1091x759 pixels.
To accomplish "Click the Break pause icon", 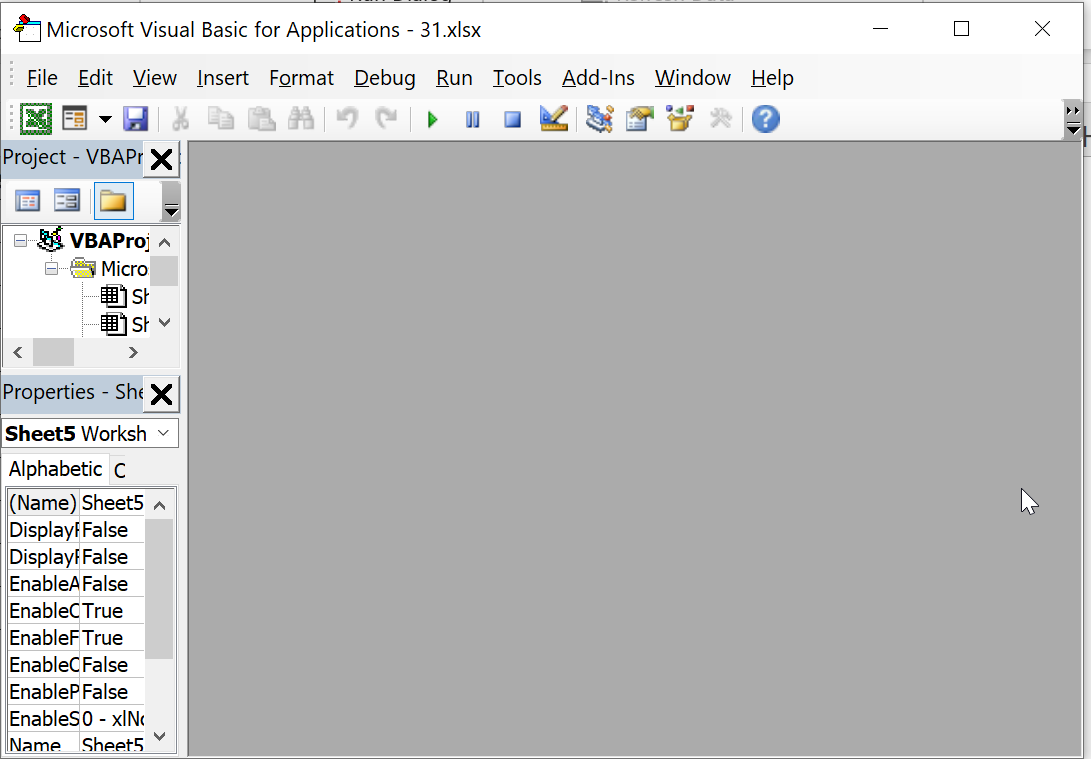I will [x=472, y=120].
